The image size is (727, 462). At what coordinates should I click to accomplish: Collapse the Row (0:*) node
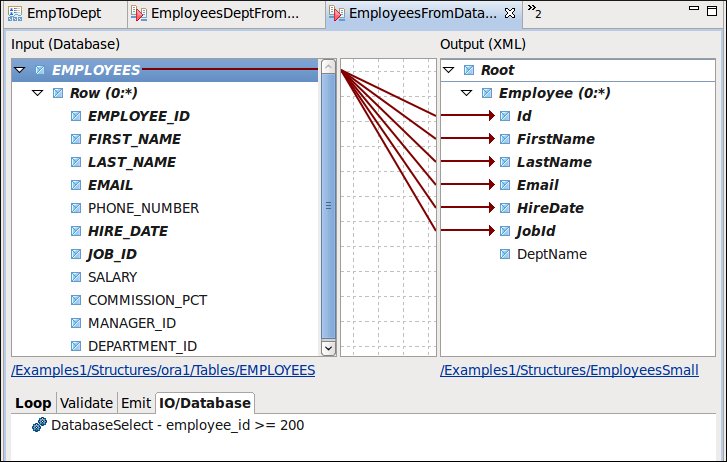click(x=38, y=93)
